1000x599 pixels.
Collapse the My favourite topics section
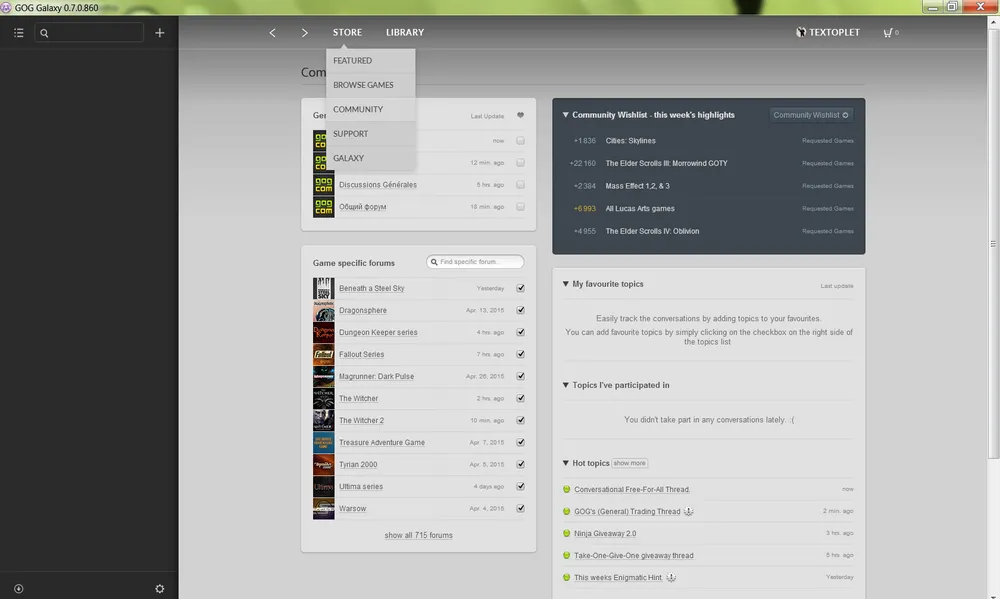[x=565, y=285]
